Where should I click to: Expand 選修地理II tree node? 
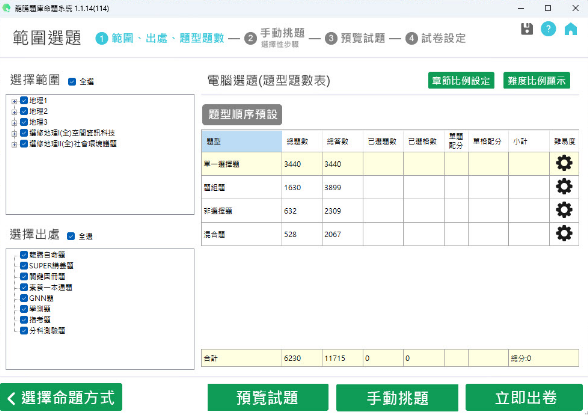click(14, 144)
